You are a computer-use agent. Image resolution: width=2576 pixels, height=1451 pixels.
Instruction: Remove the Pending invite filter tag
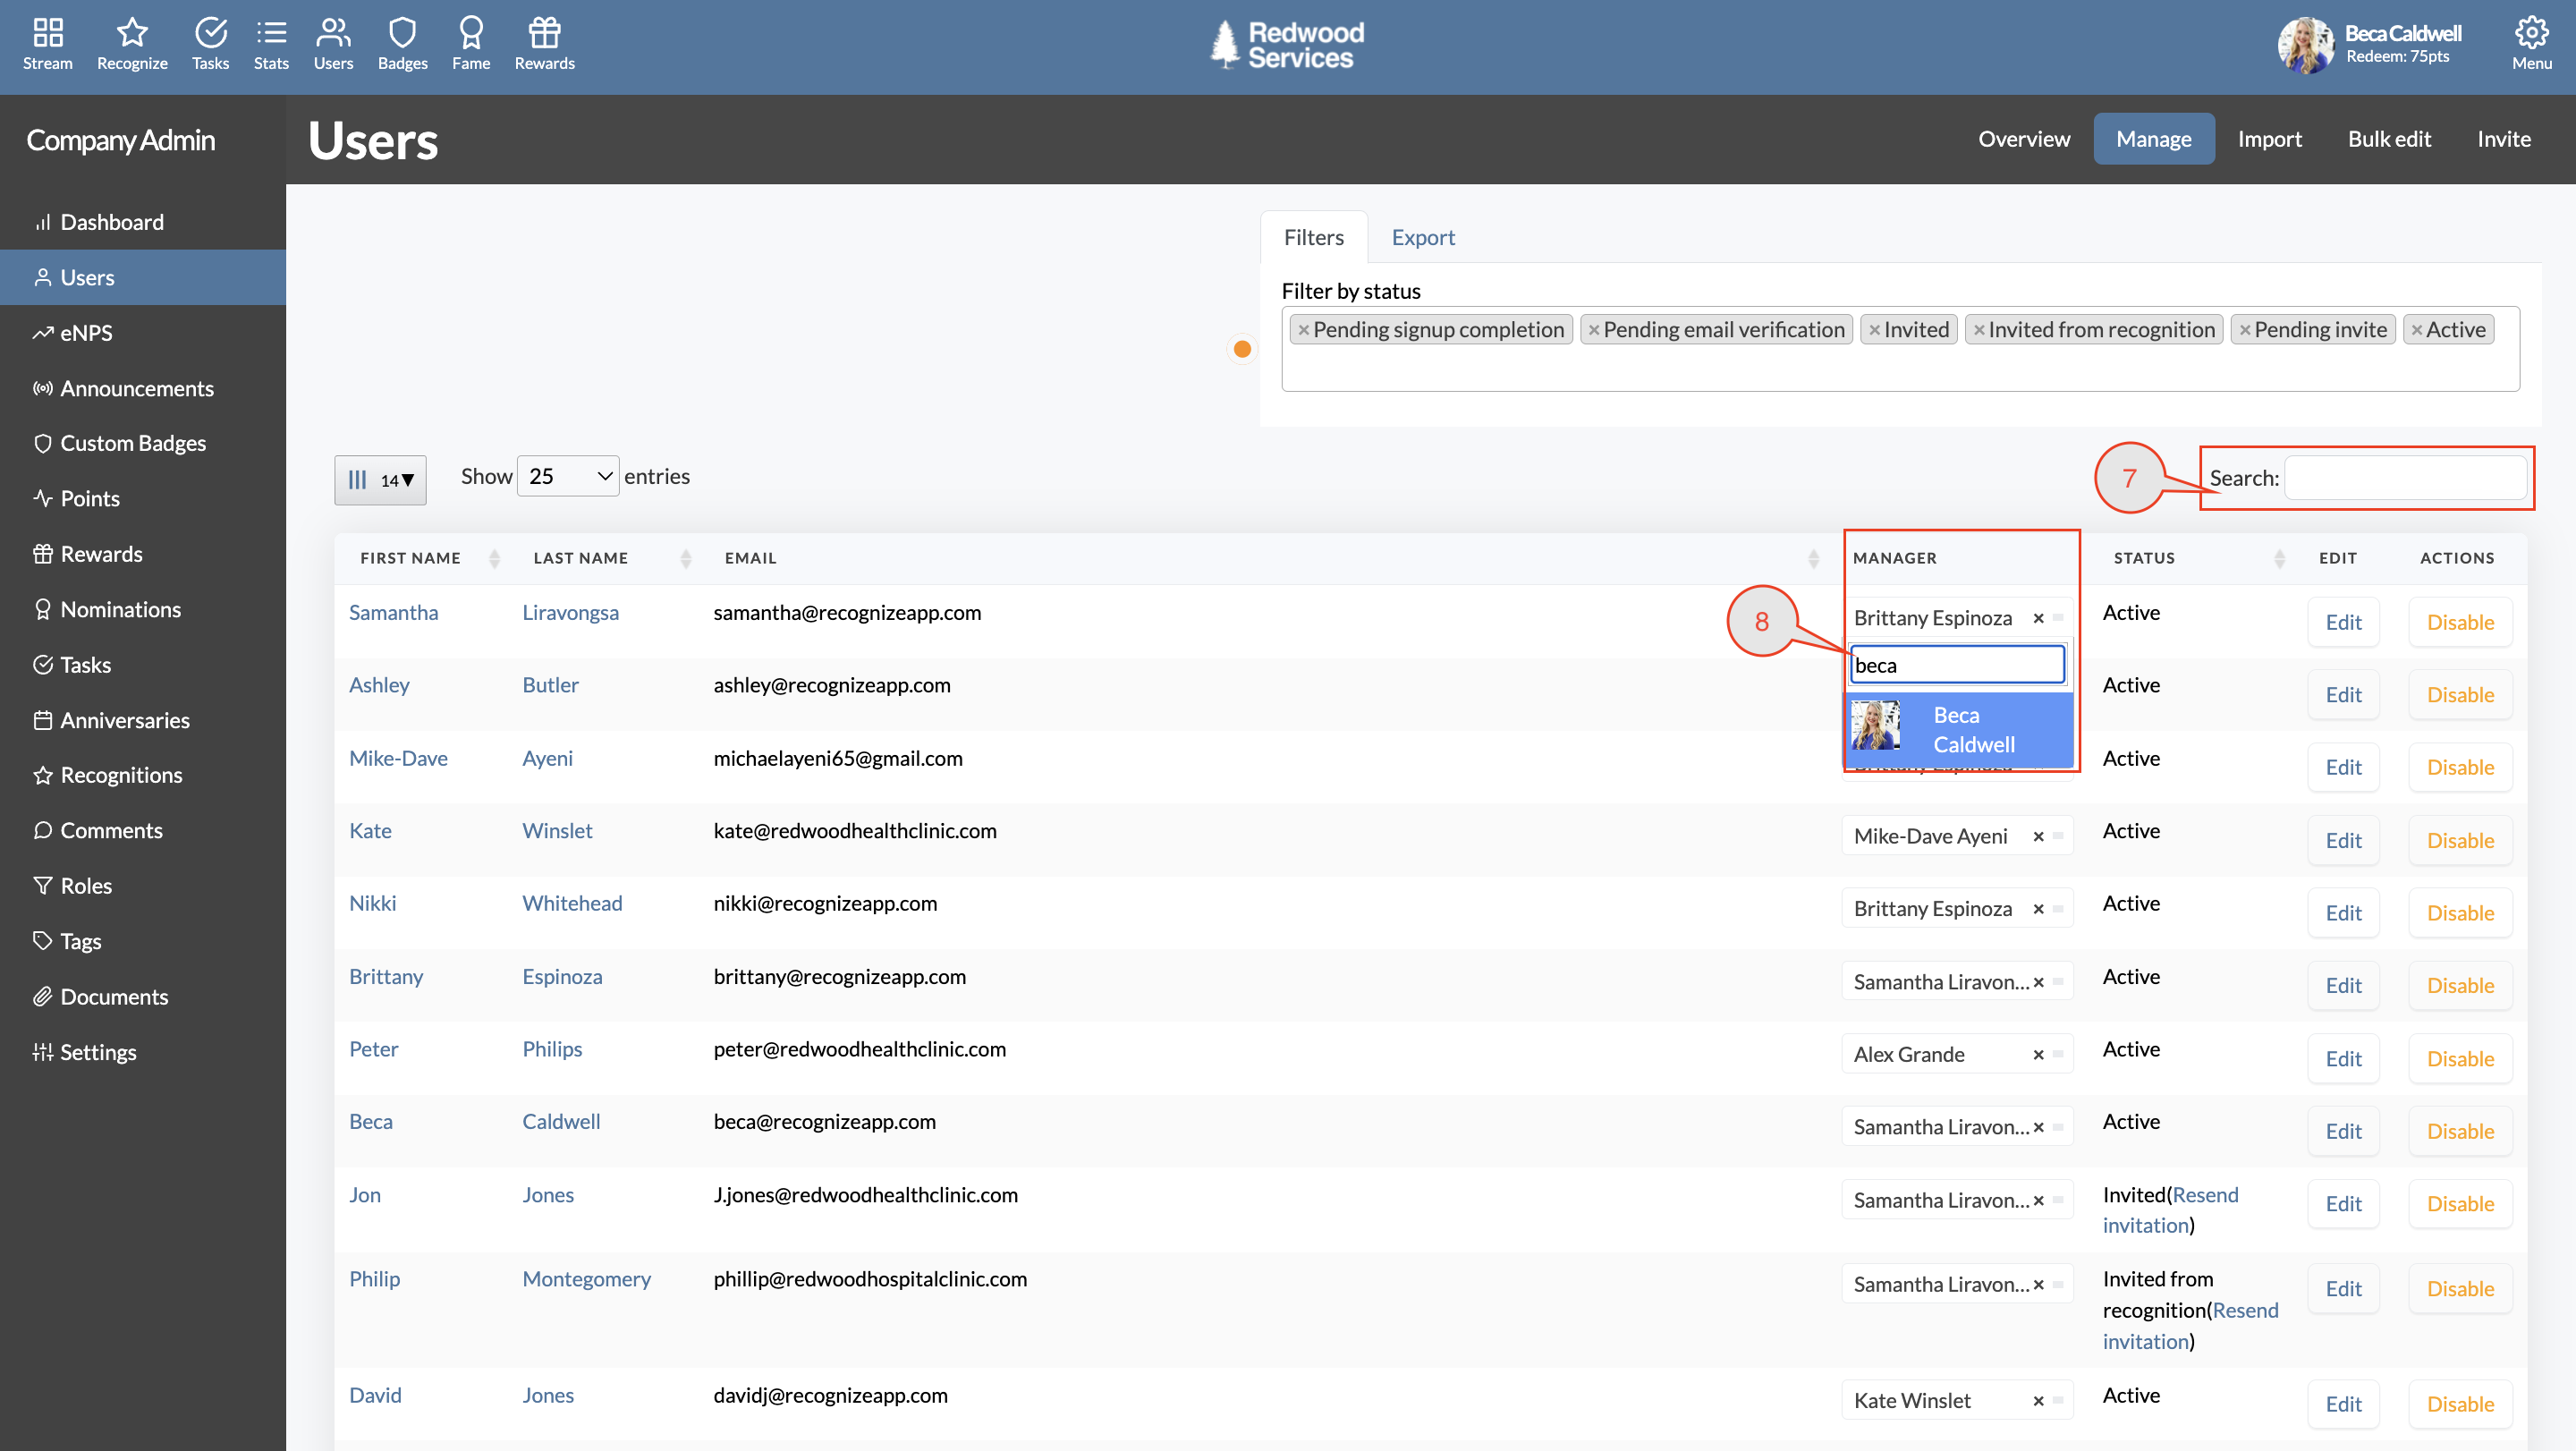(2245, 330)
